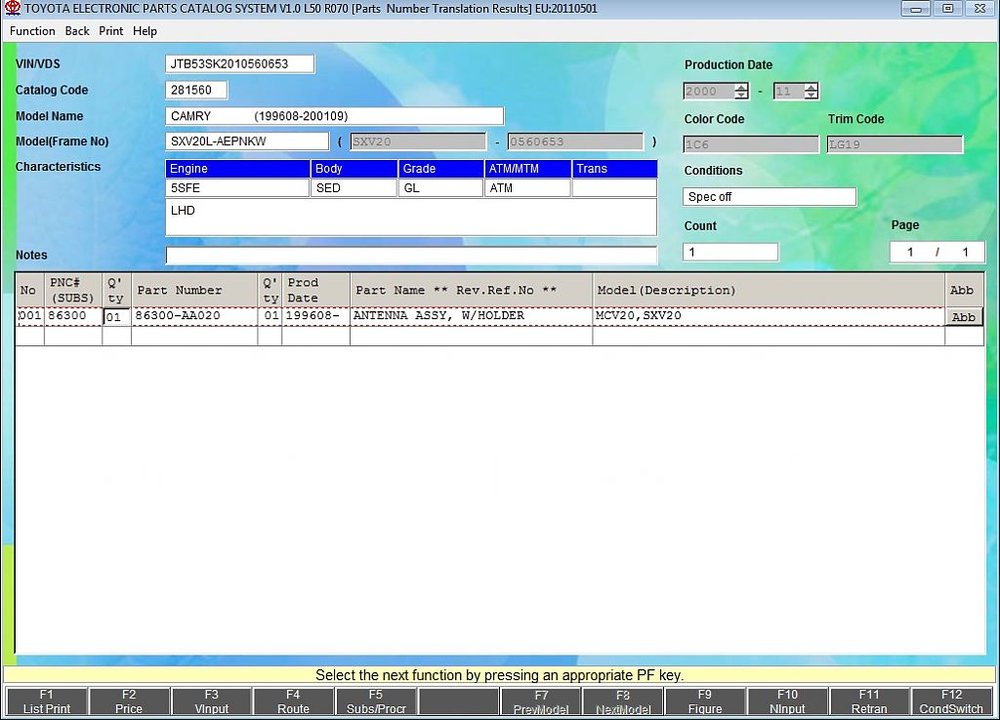Click the Color Code field 1C6
This screenshot has height=720, width=1000.
pos(751,144)
